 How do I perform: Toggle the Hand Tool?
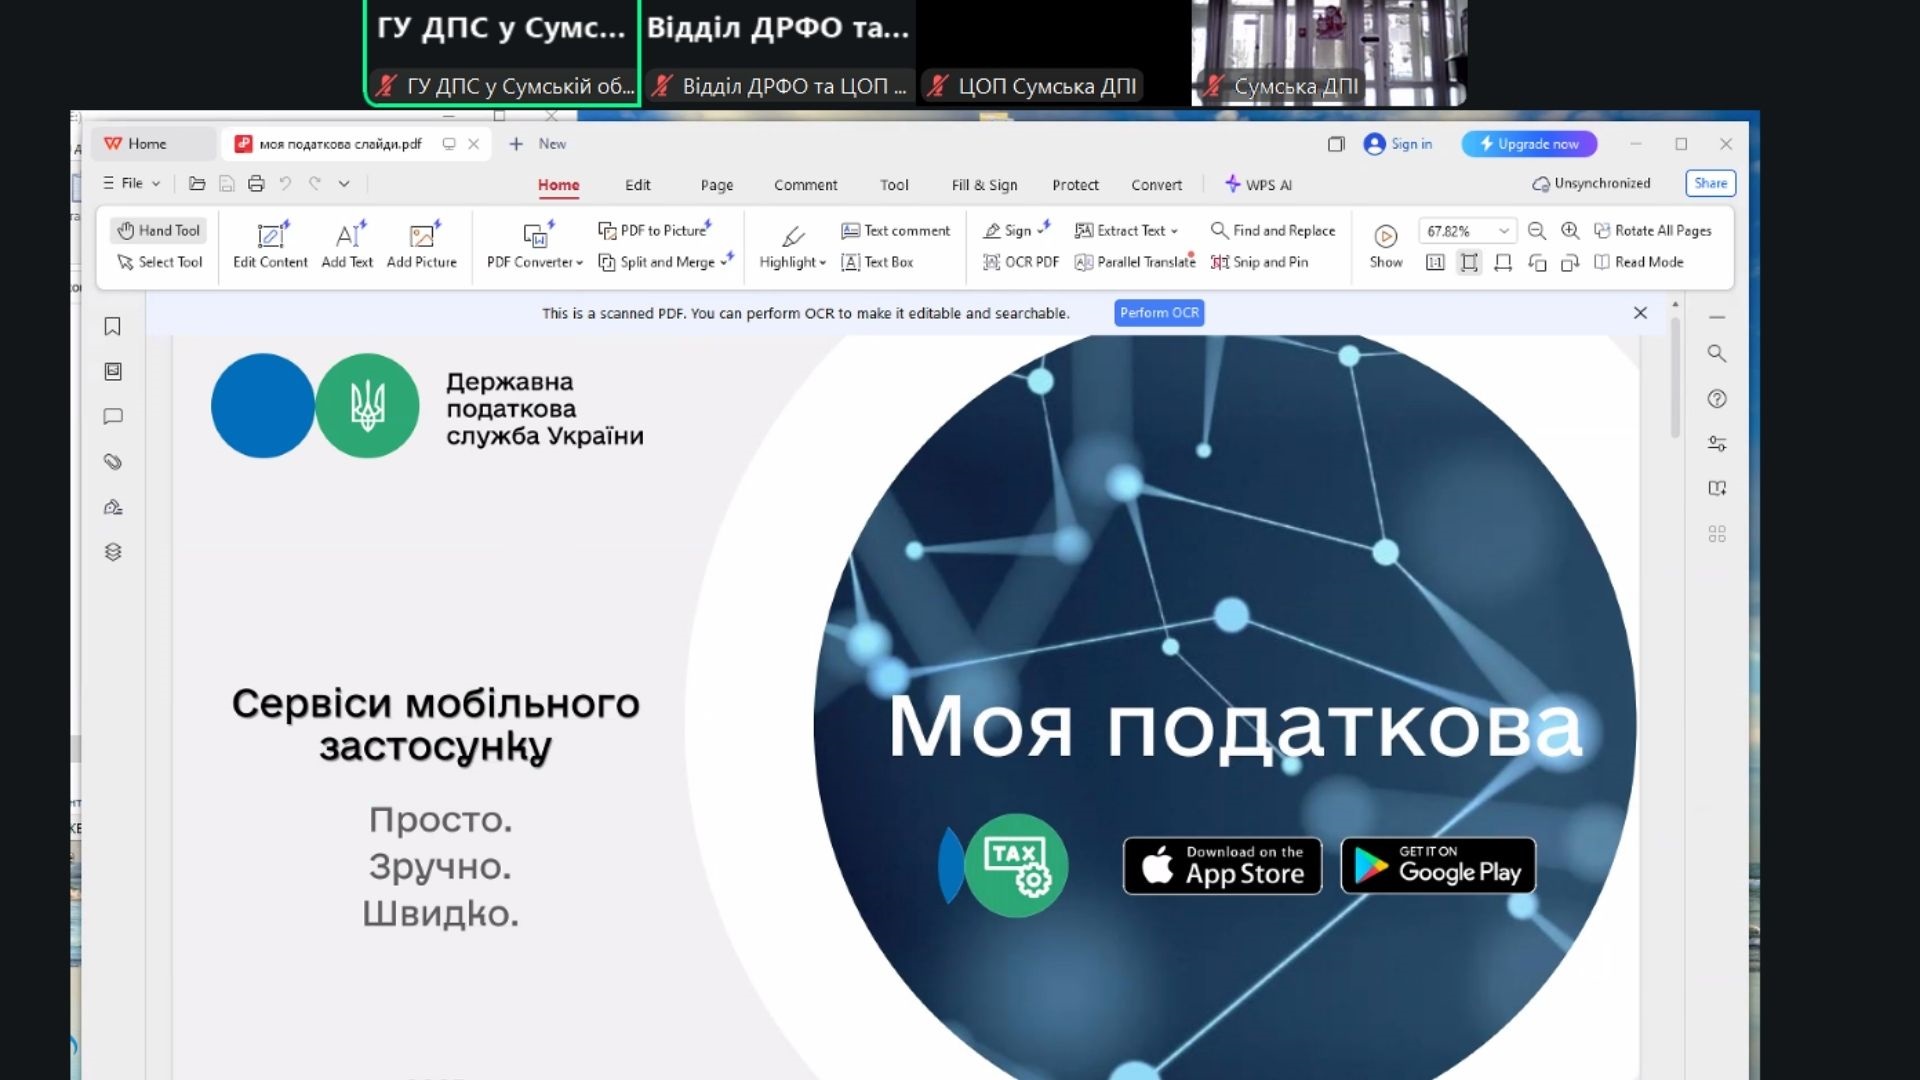click(x=159, y=231)
